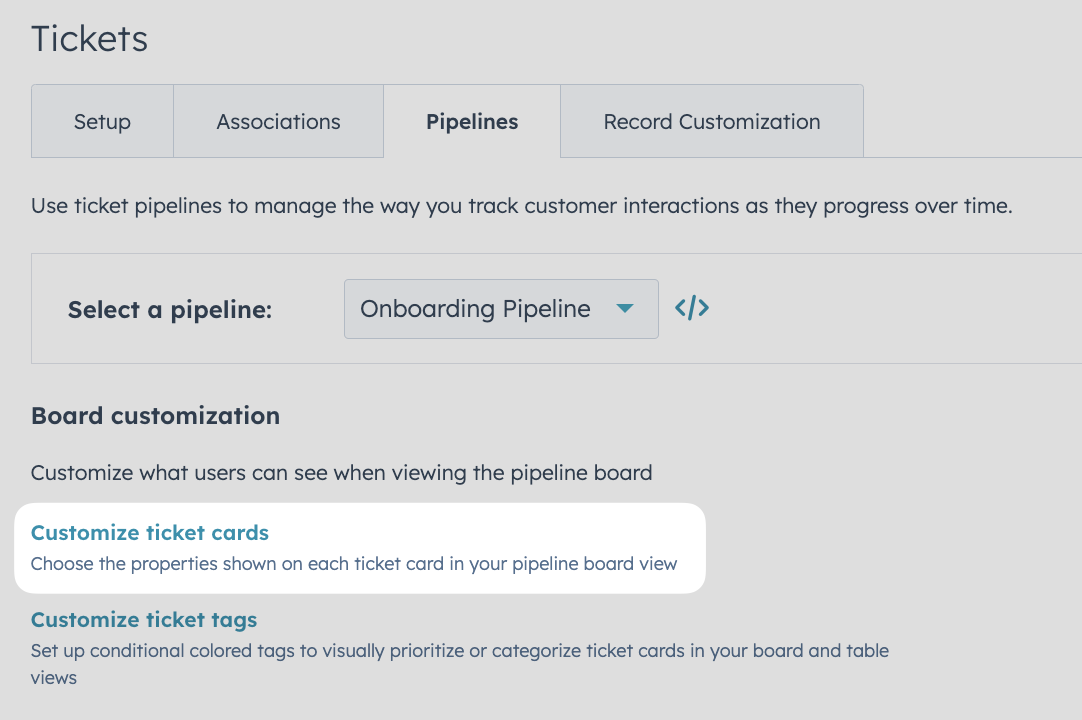The width and height of the screenshot is (1082, 720).
Task: Click the code snippet icon beside pipeline dropdown
Action: tap(691, 309)
